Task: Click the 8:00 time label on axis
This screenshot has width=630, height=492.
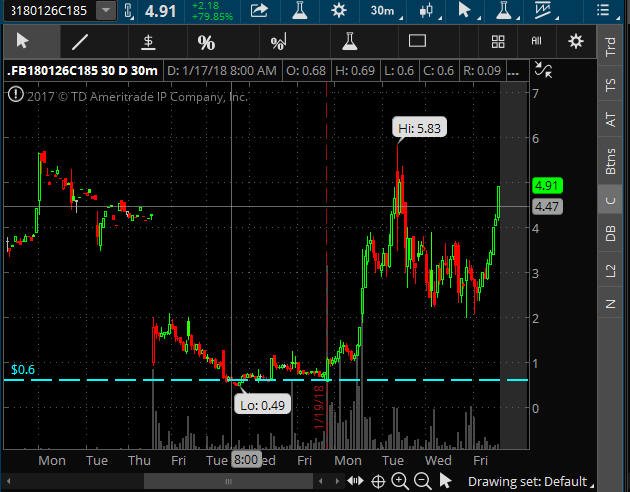Action: (x=246, y=459)
